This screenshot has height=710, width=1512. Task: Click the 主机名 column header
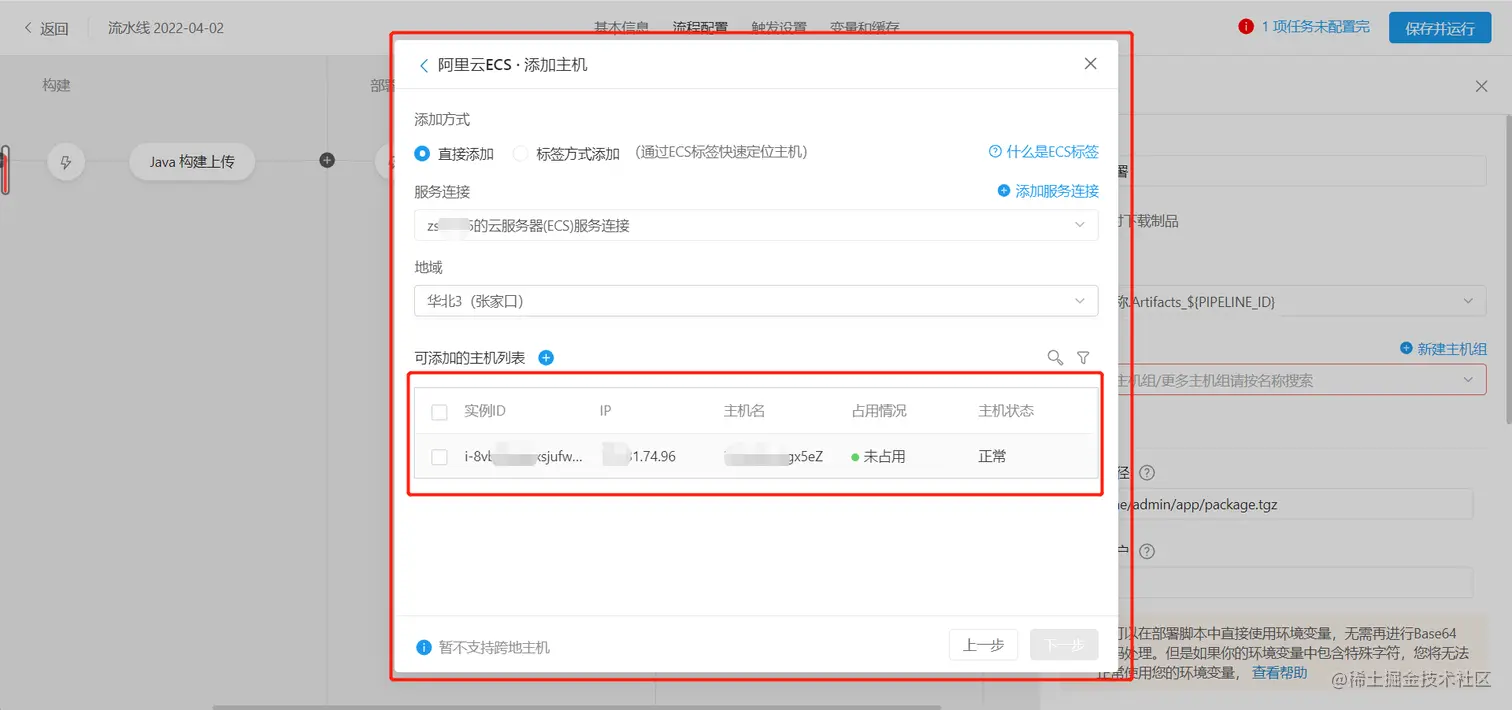click(744, 411)
